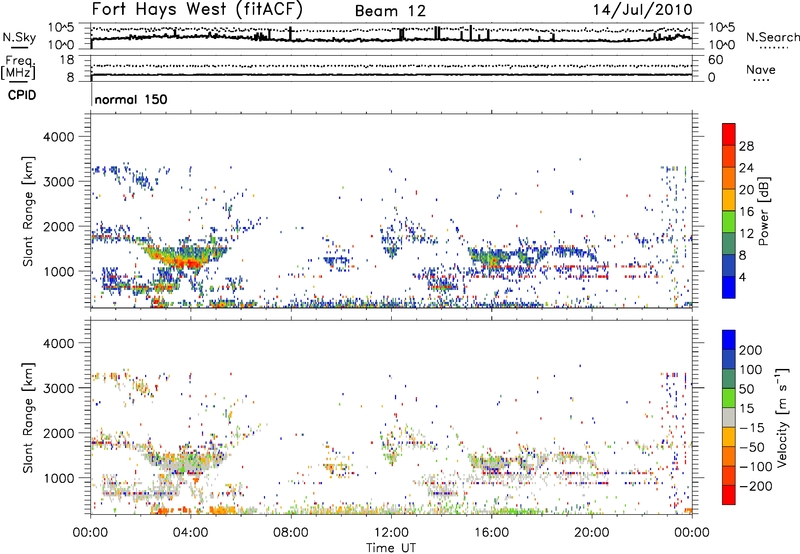Click the '18' tick of the frequency axis

tap(67, 60)
